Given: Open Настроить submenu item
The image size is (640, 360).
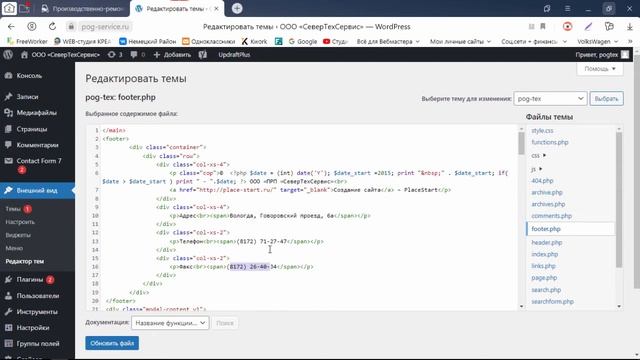Looking at the screenshot, I should (20, 222).
